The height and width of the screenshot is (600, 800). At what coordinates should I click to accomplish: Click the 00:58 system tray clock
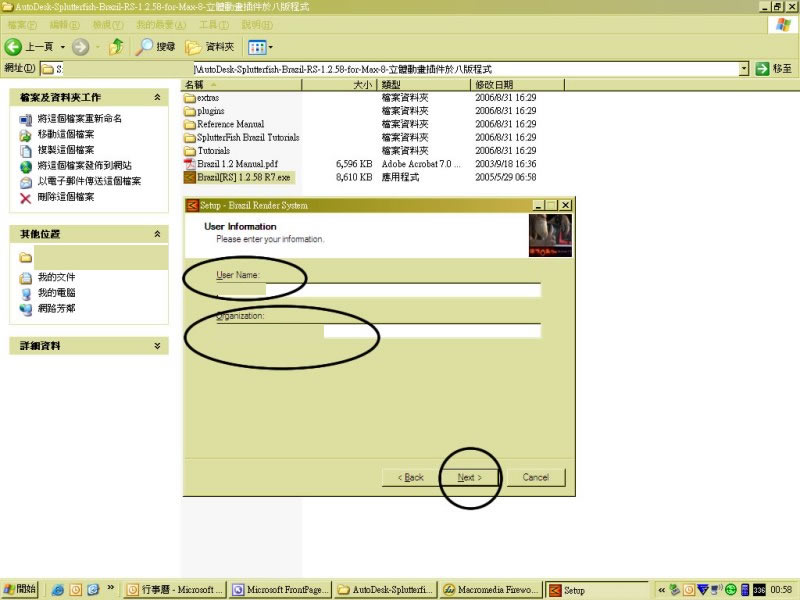(x=781, y=590)
